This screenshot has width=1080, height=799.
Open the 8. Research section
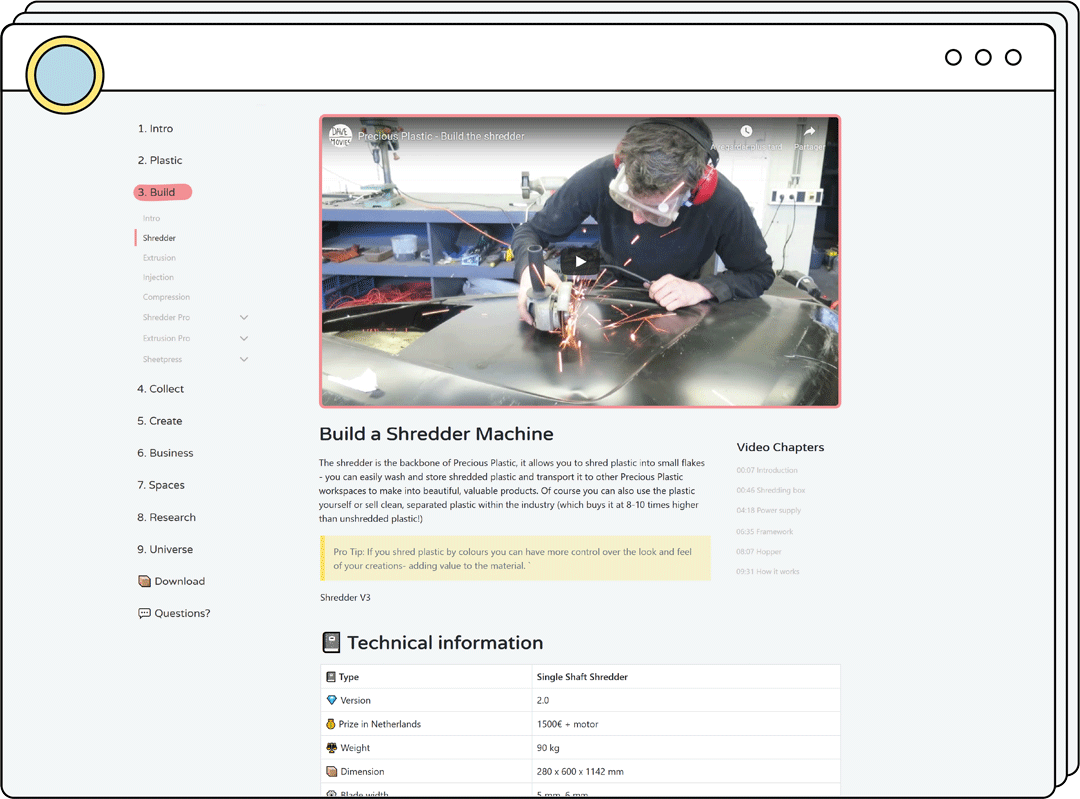click(x=166, y=517)
